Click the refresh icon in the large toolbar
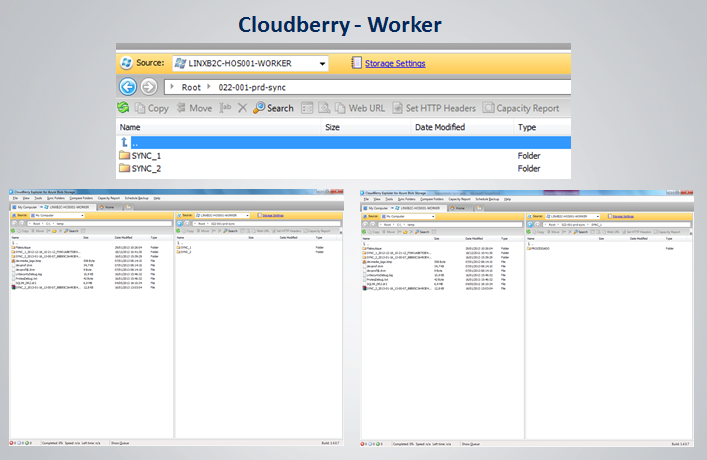 click(123, 108)
